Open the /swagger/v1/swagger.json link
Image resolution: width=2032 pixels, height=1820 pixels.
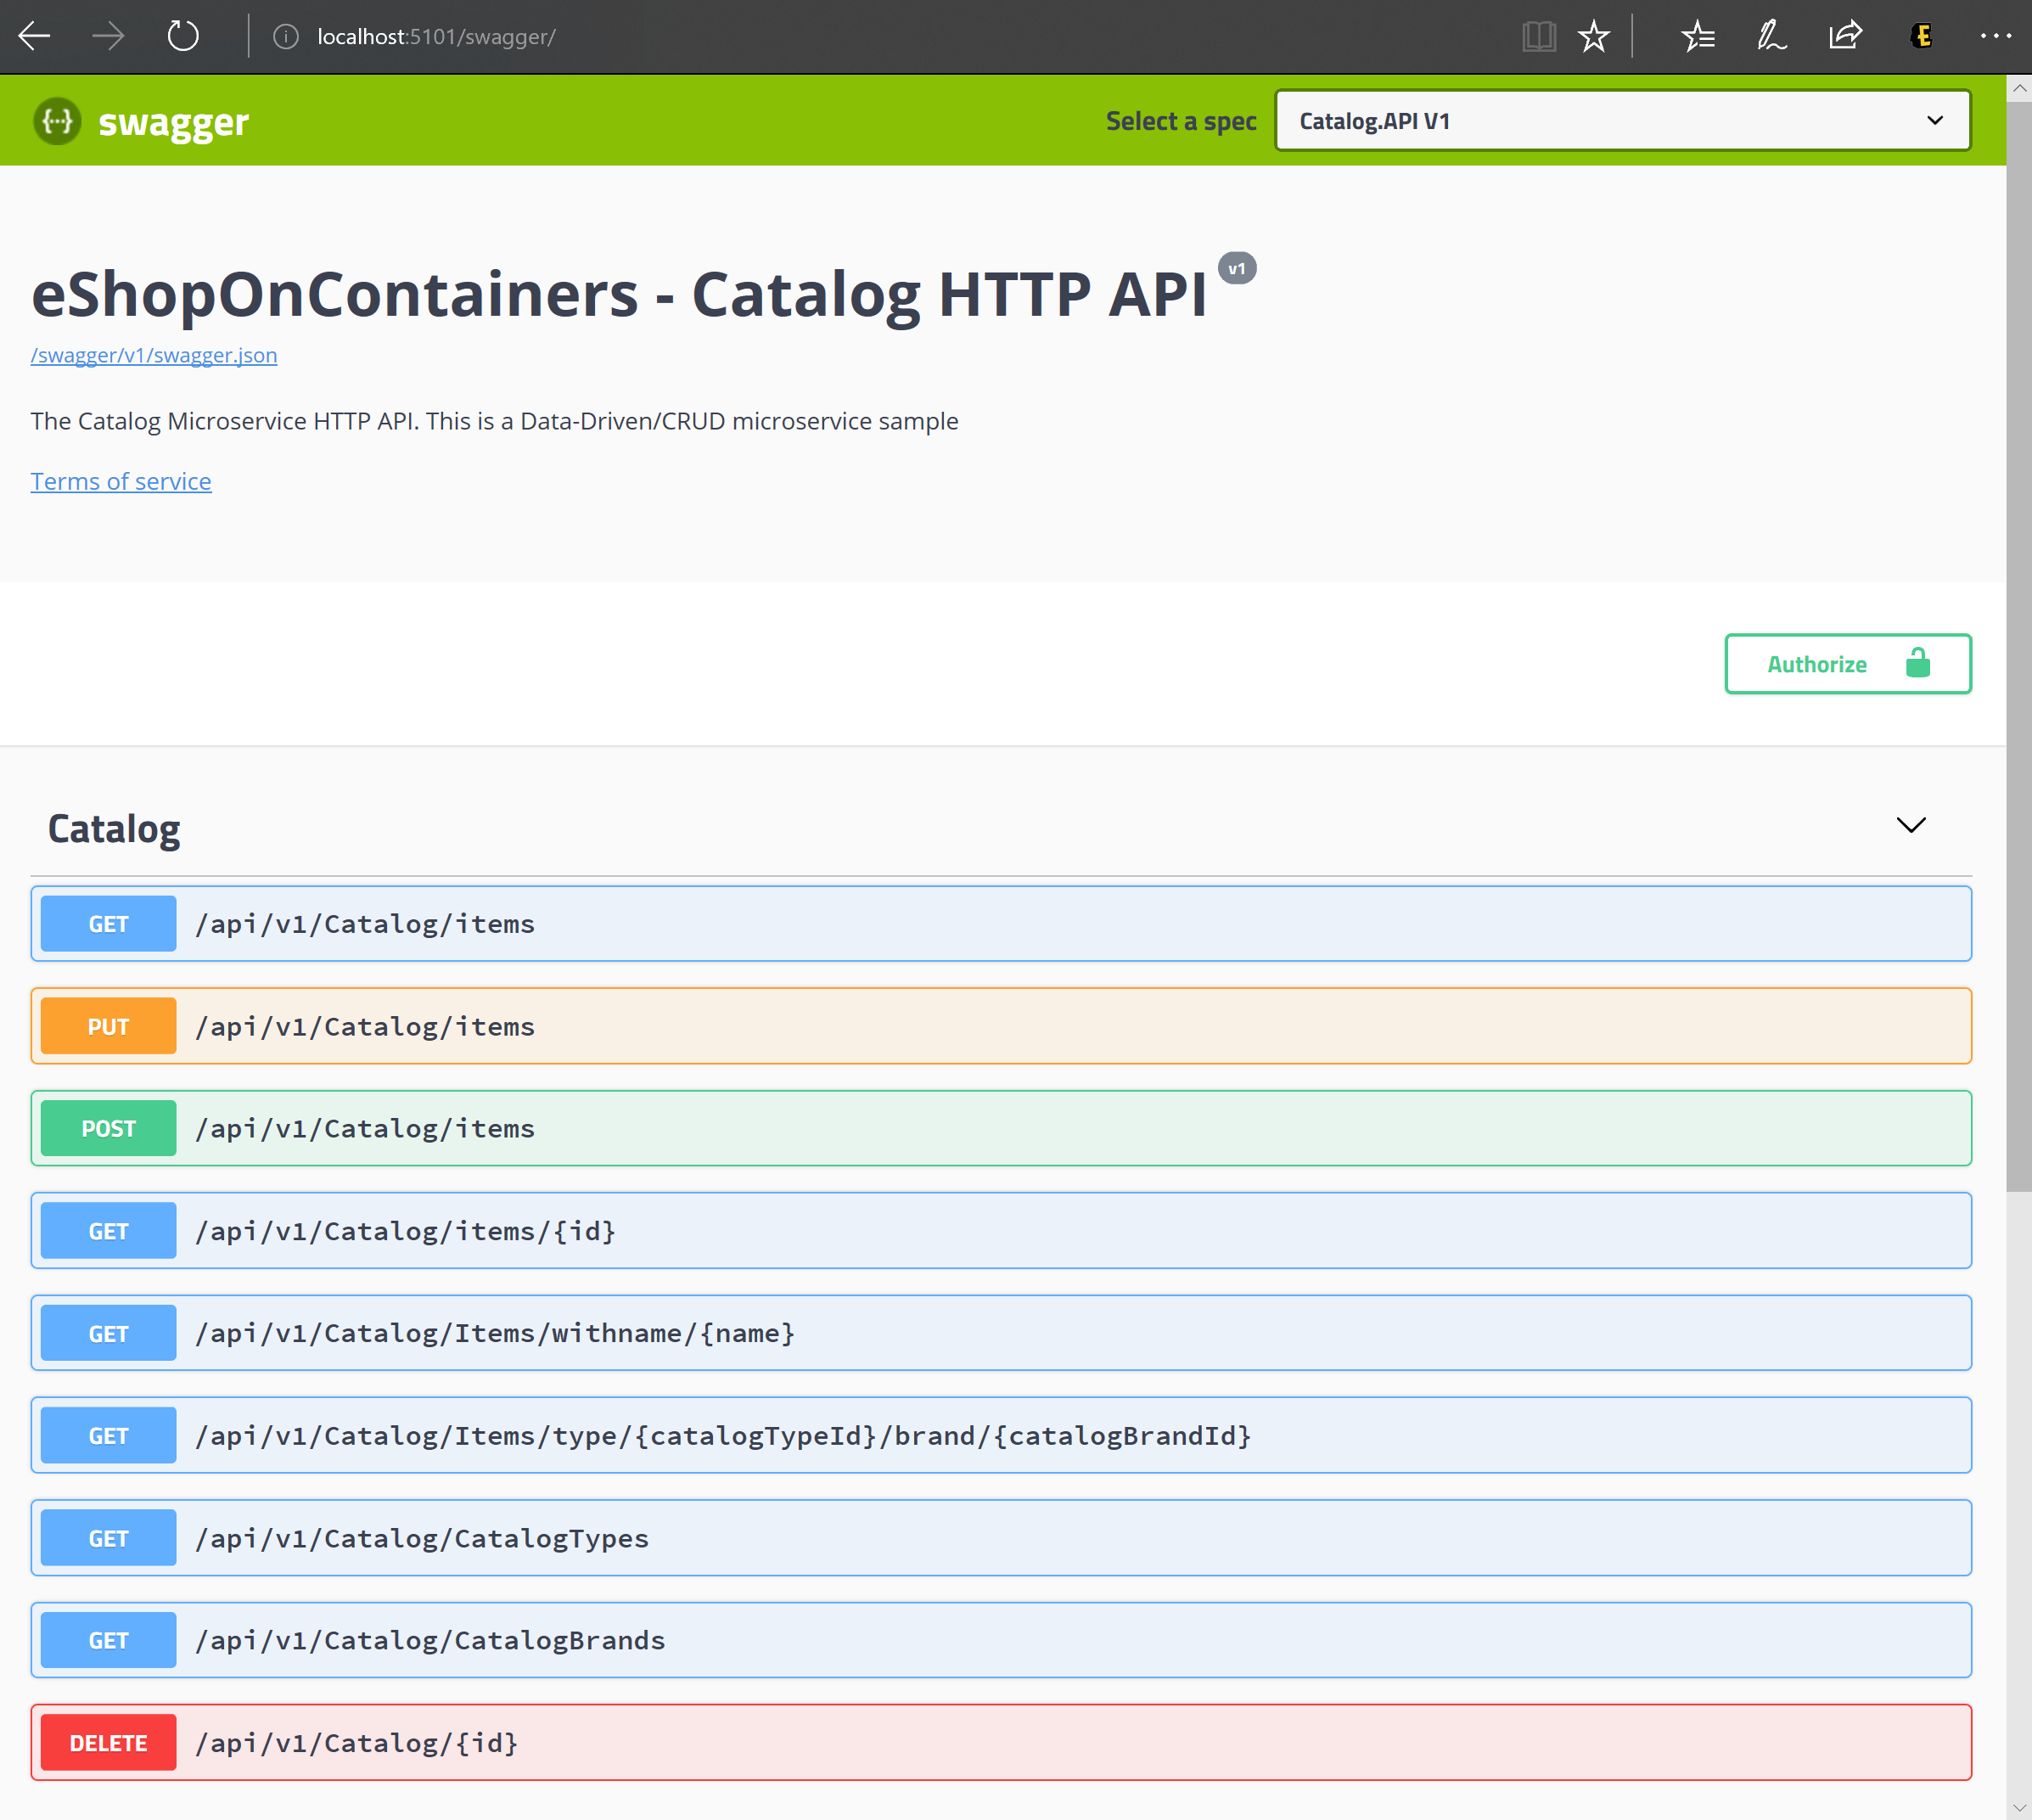153,355
